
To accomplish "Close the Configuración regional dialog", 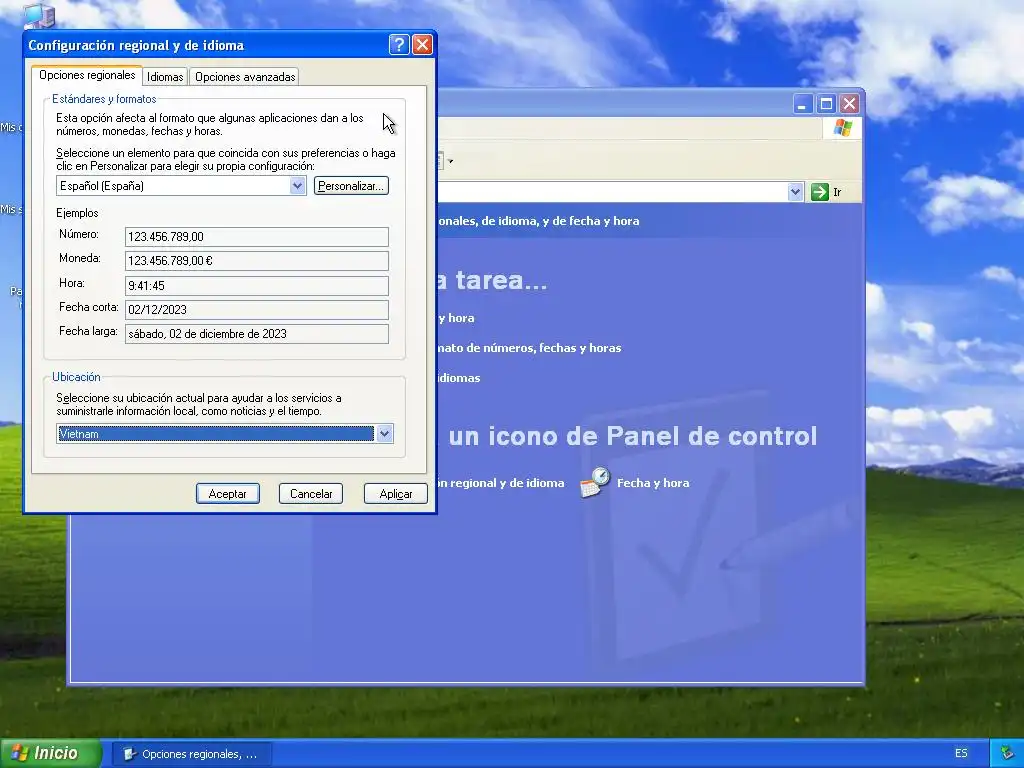I will pyautogui.click(x=423, y=44).
